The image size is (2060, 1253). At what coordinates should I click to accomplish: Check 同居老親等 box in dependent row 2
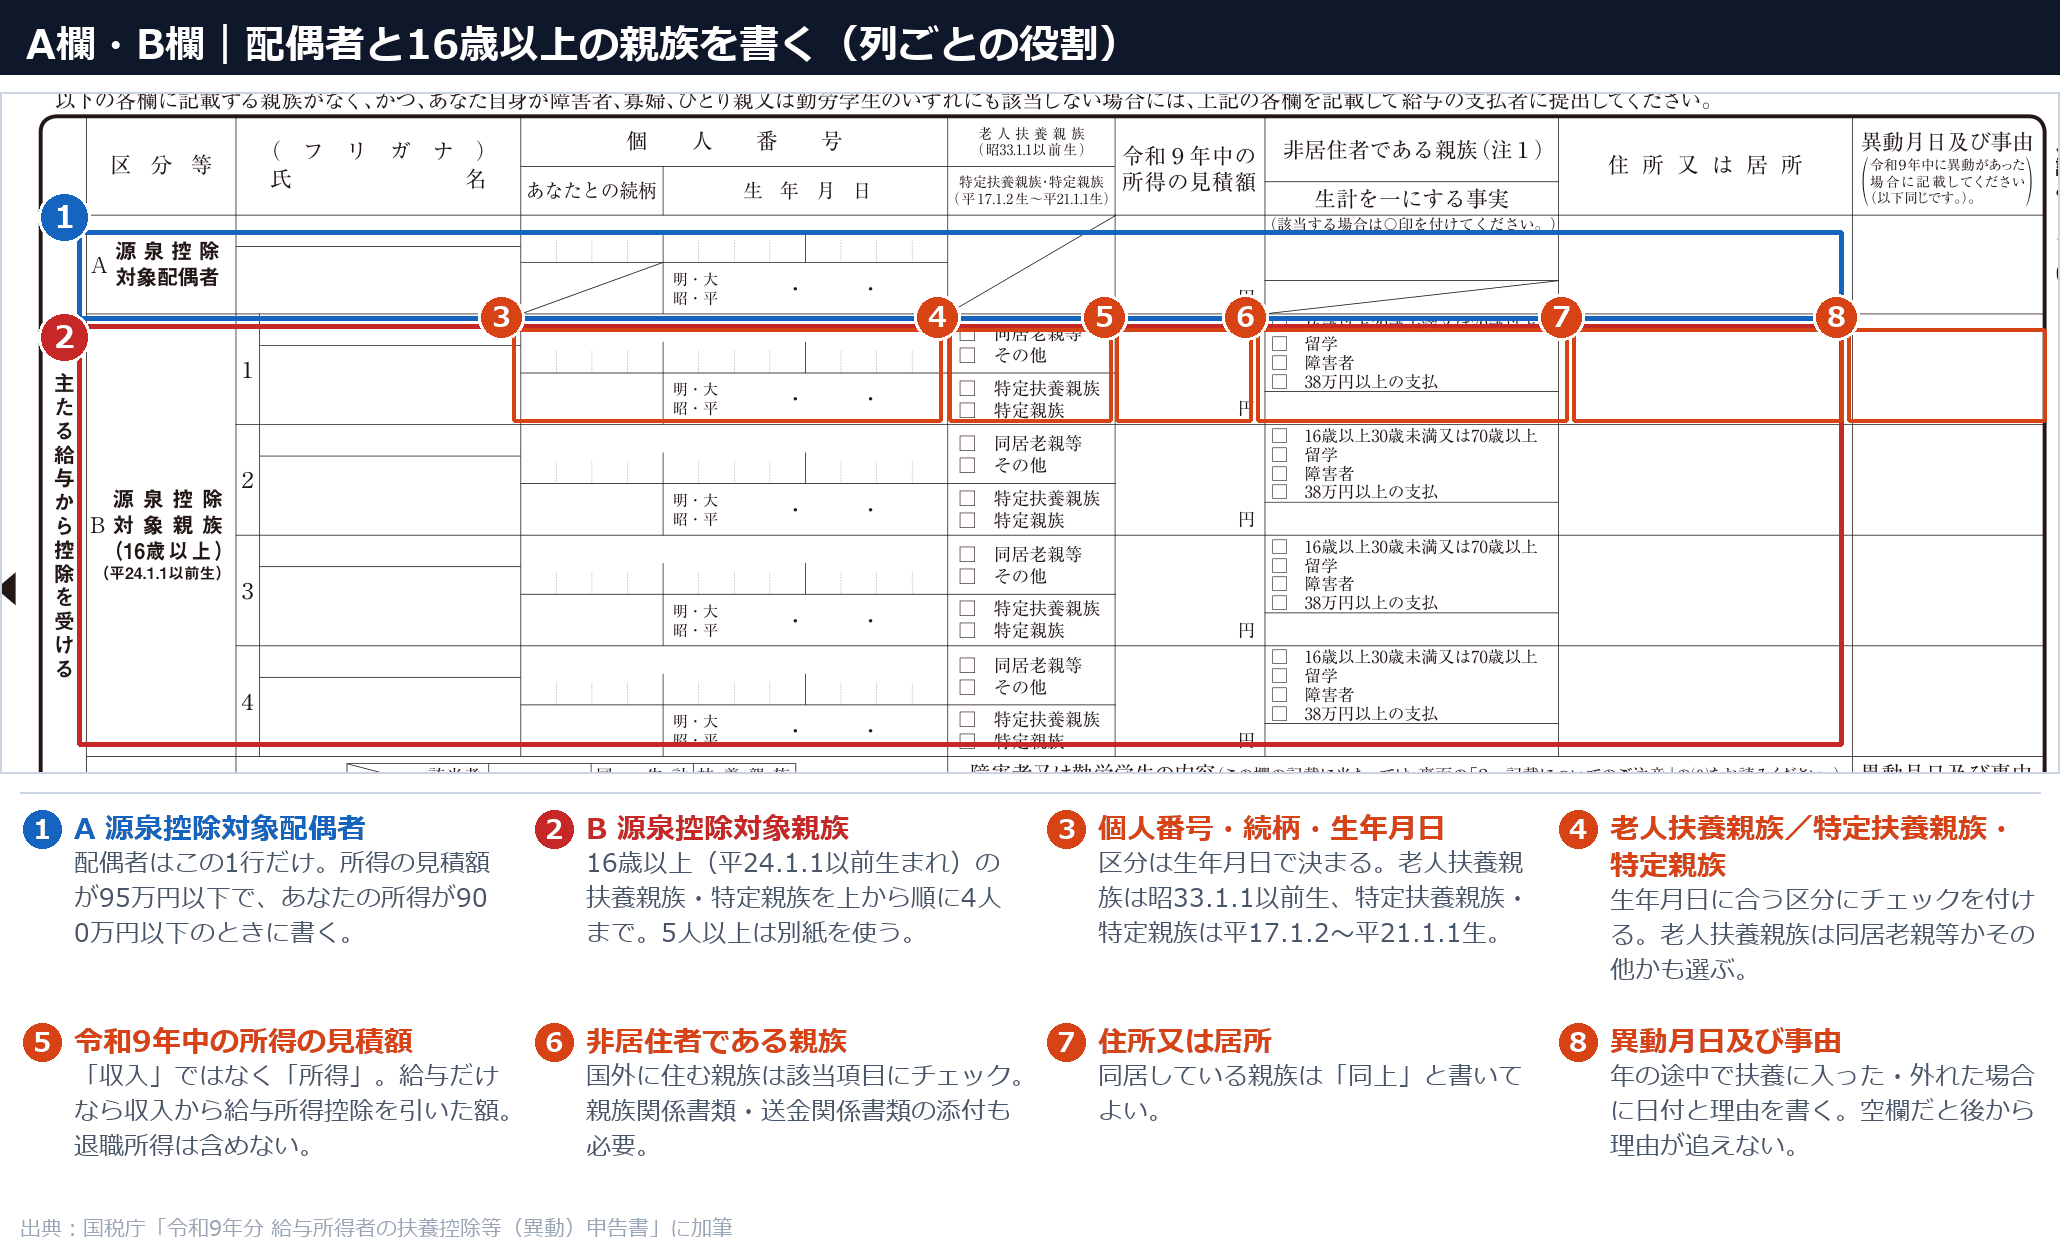(967, 443)
